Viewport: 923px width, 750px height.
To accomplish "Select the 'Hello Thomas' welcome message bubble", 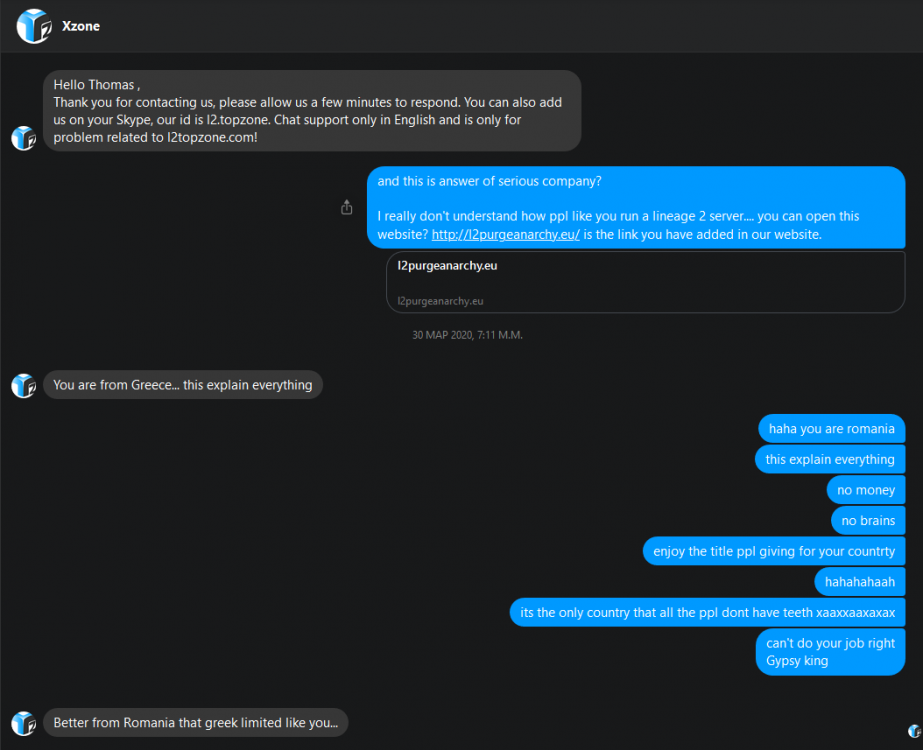I will [x=312, y=111].
